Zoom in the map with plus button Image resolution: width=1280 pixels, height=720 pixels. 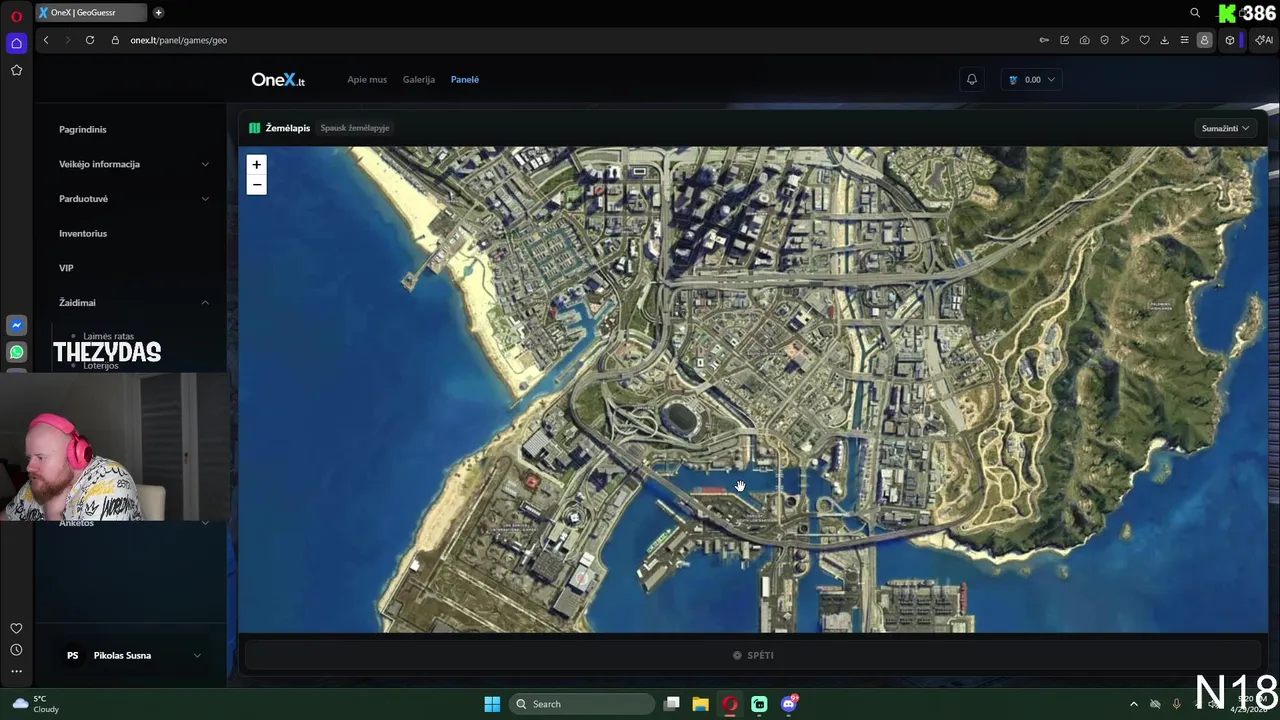click(256, 165)
